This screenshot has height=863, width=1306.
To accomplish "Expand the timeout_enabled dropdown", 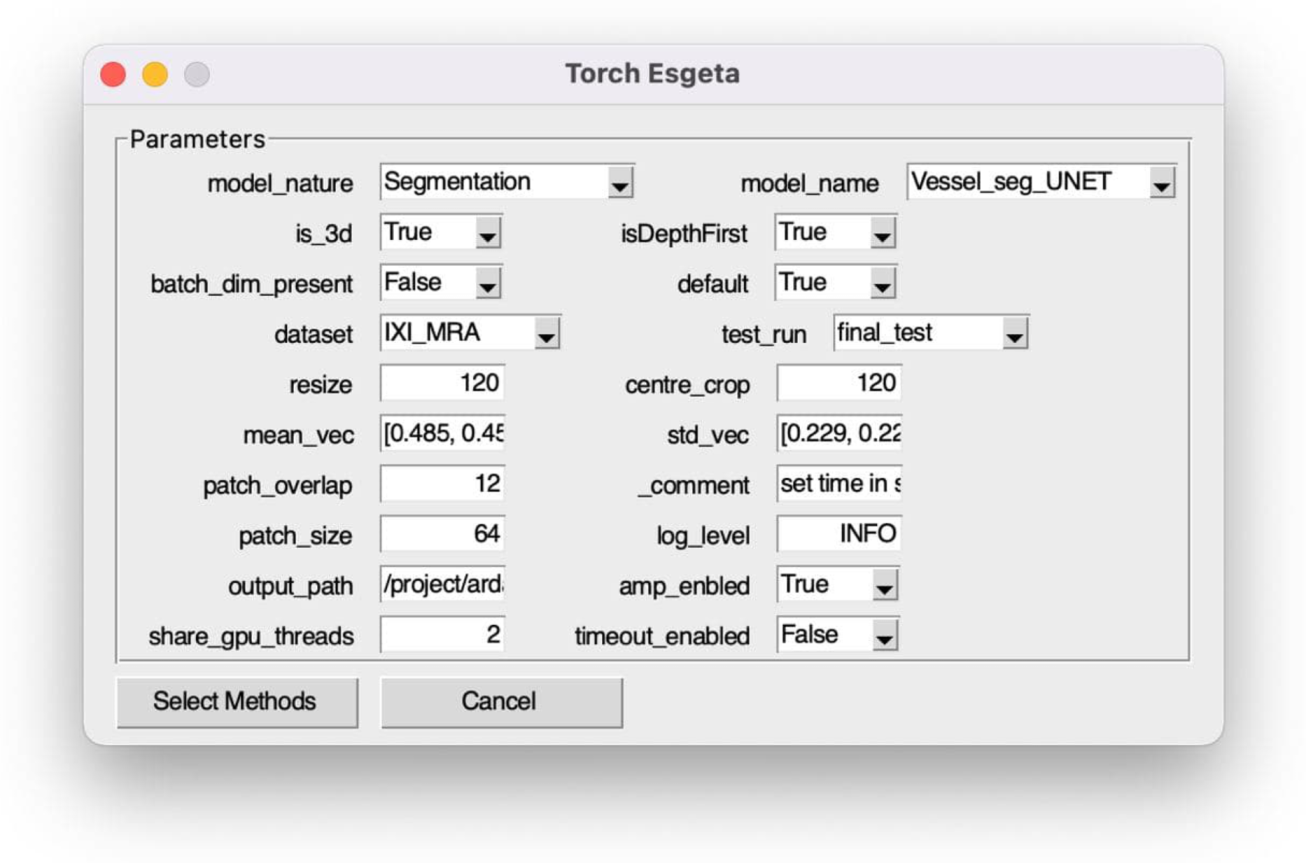I will [838, 635].
